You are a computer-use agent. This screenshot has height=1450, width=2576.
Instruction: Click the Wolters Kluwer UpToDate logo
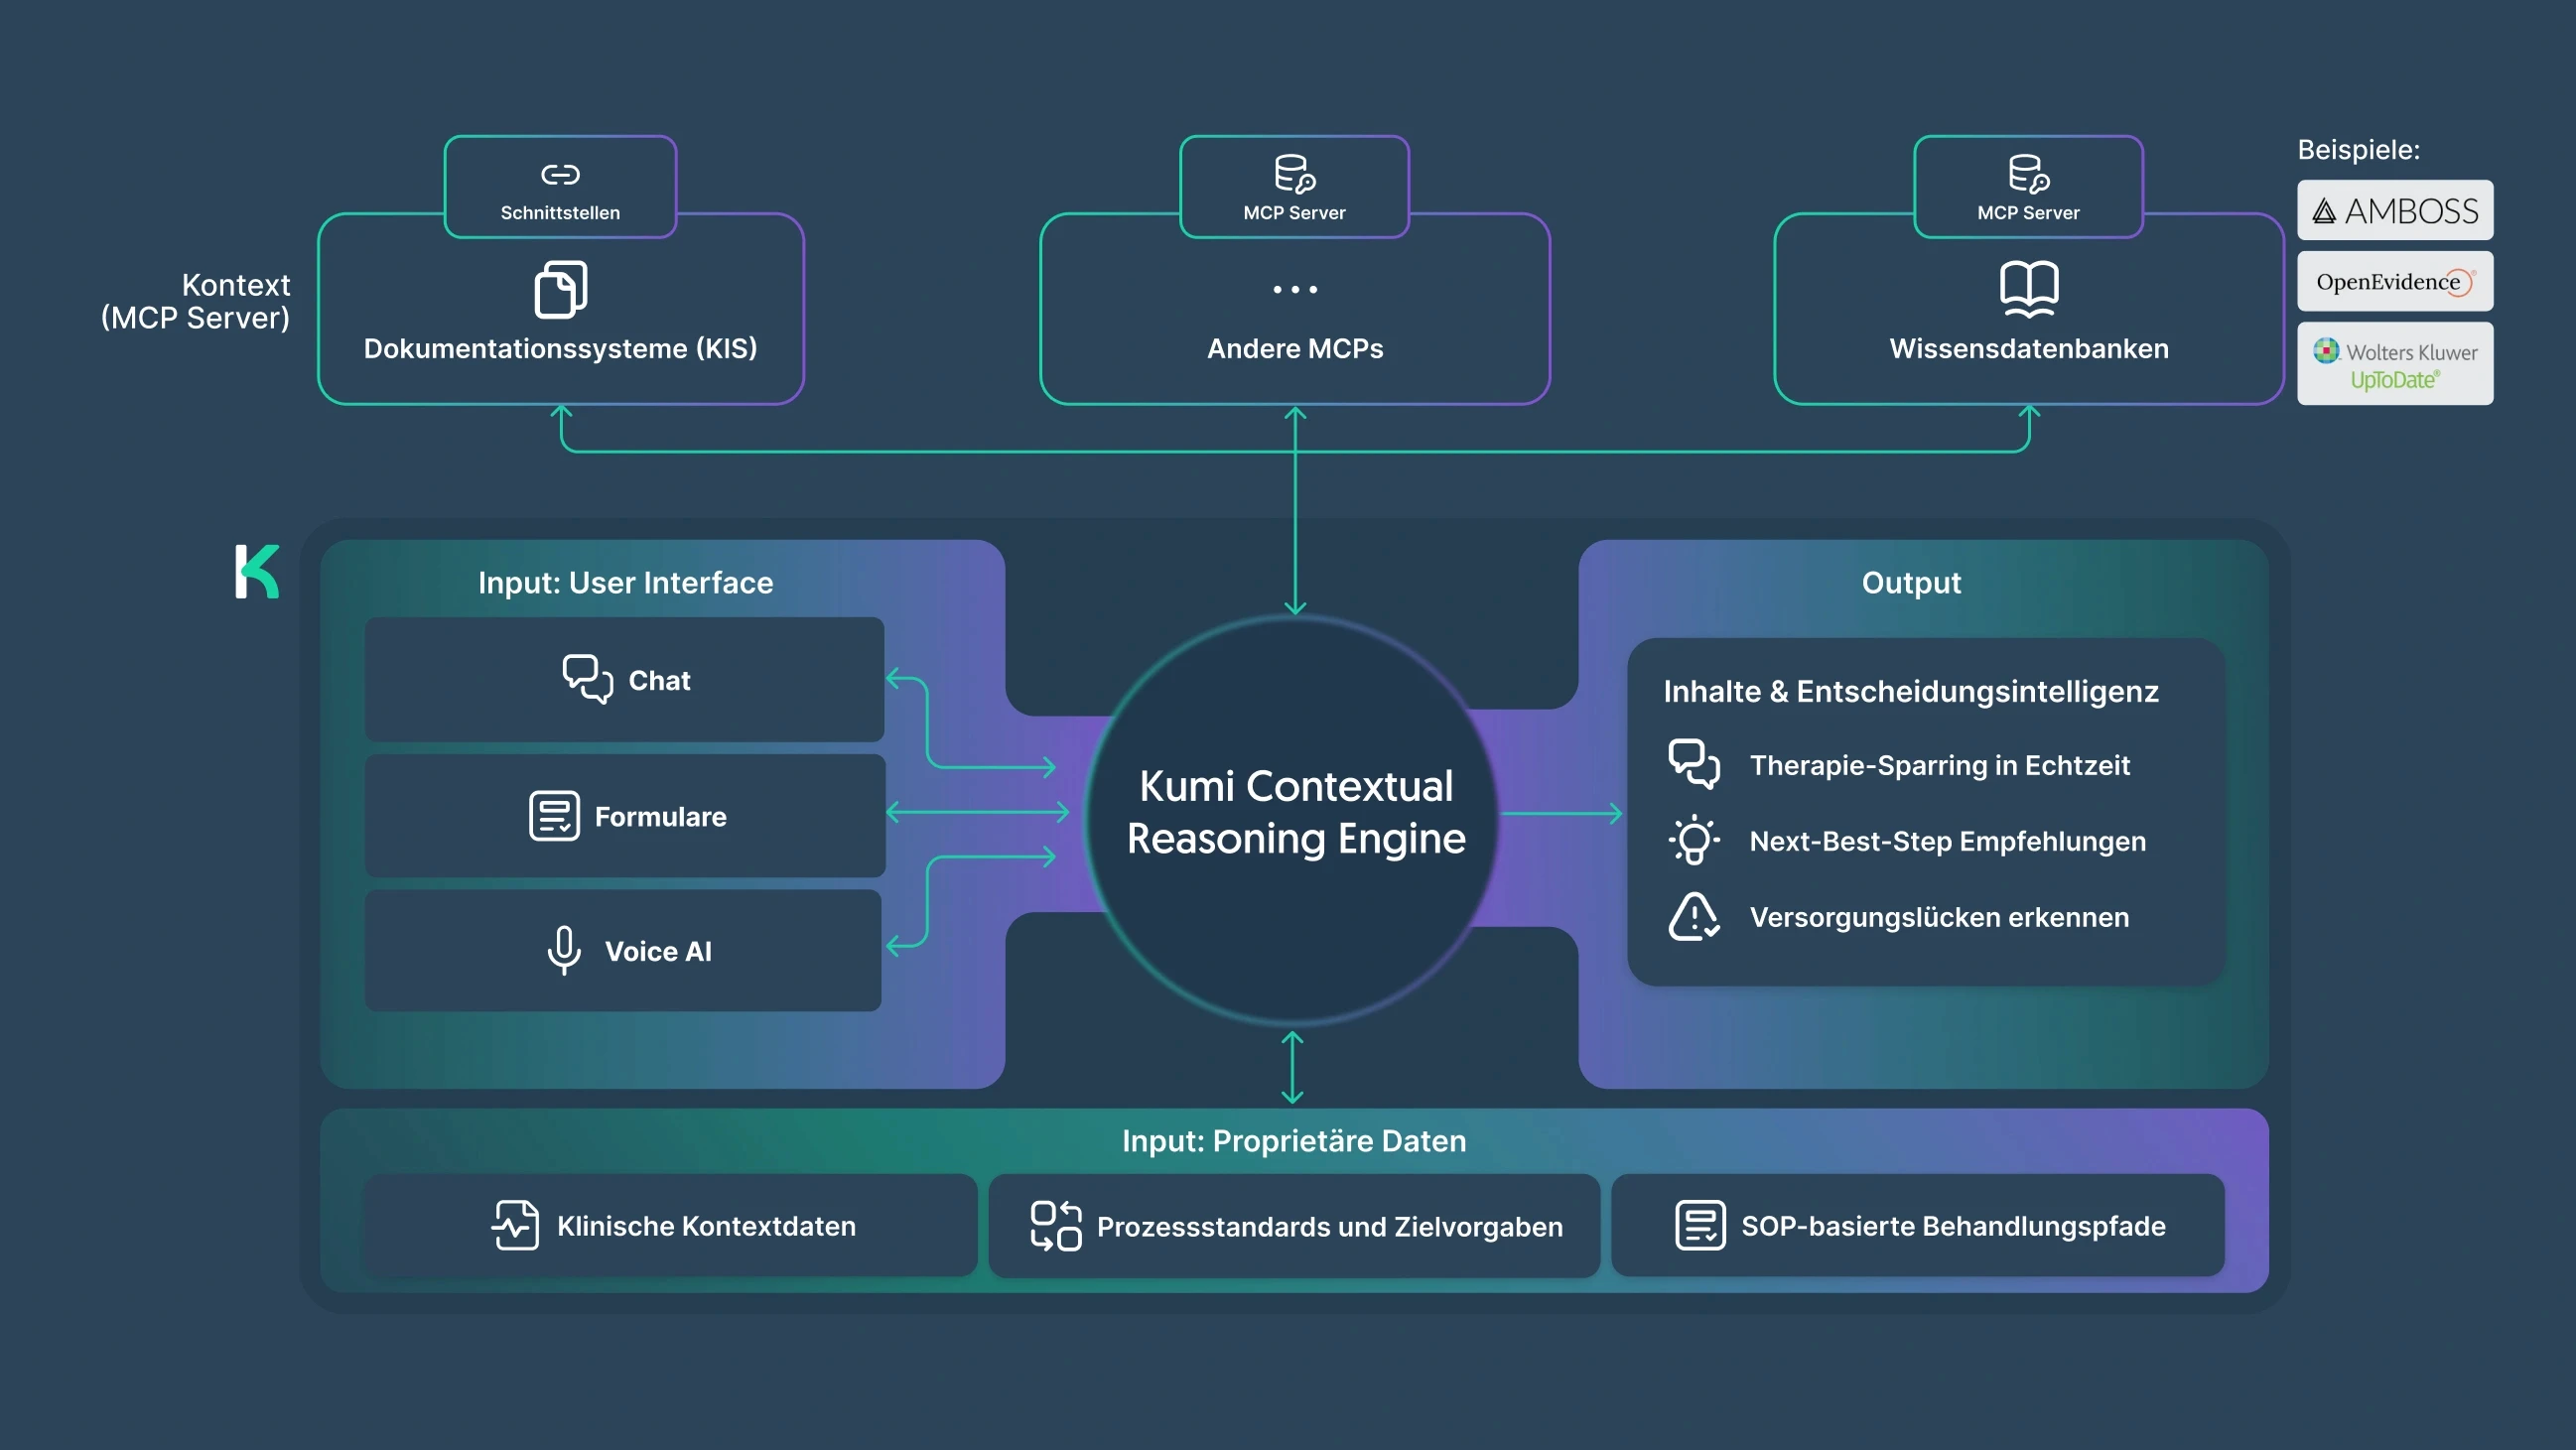pos(2394,365)
